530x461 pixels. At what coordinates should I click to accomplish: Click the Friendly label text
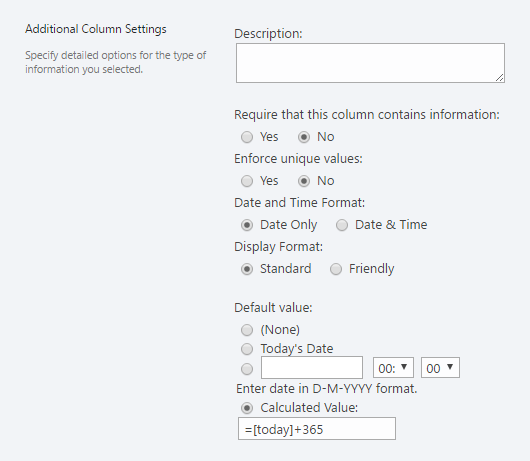pos(371,269)
